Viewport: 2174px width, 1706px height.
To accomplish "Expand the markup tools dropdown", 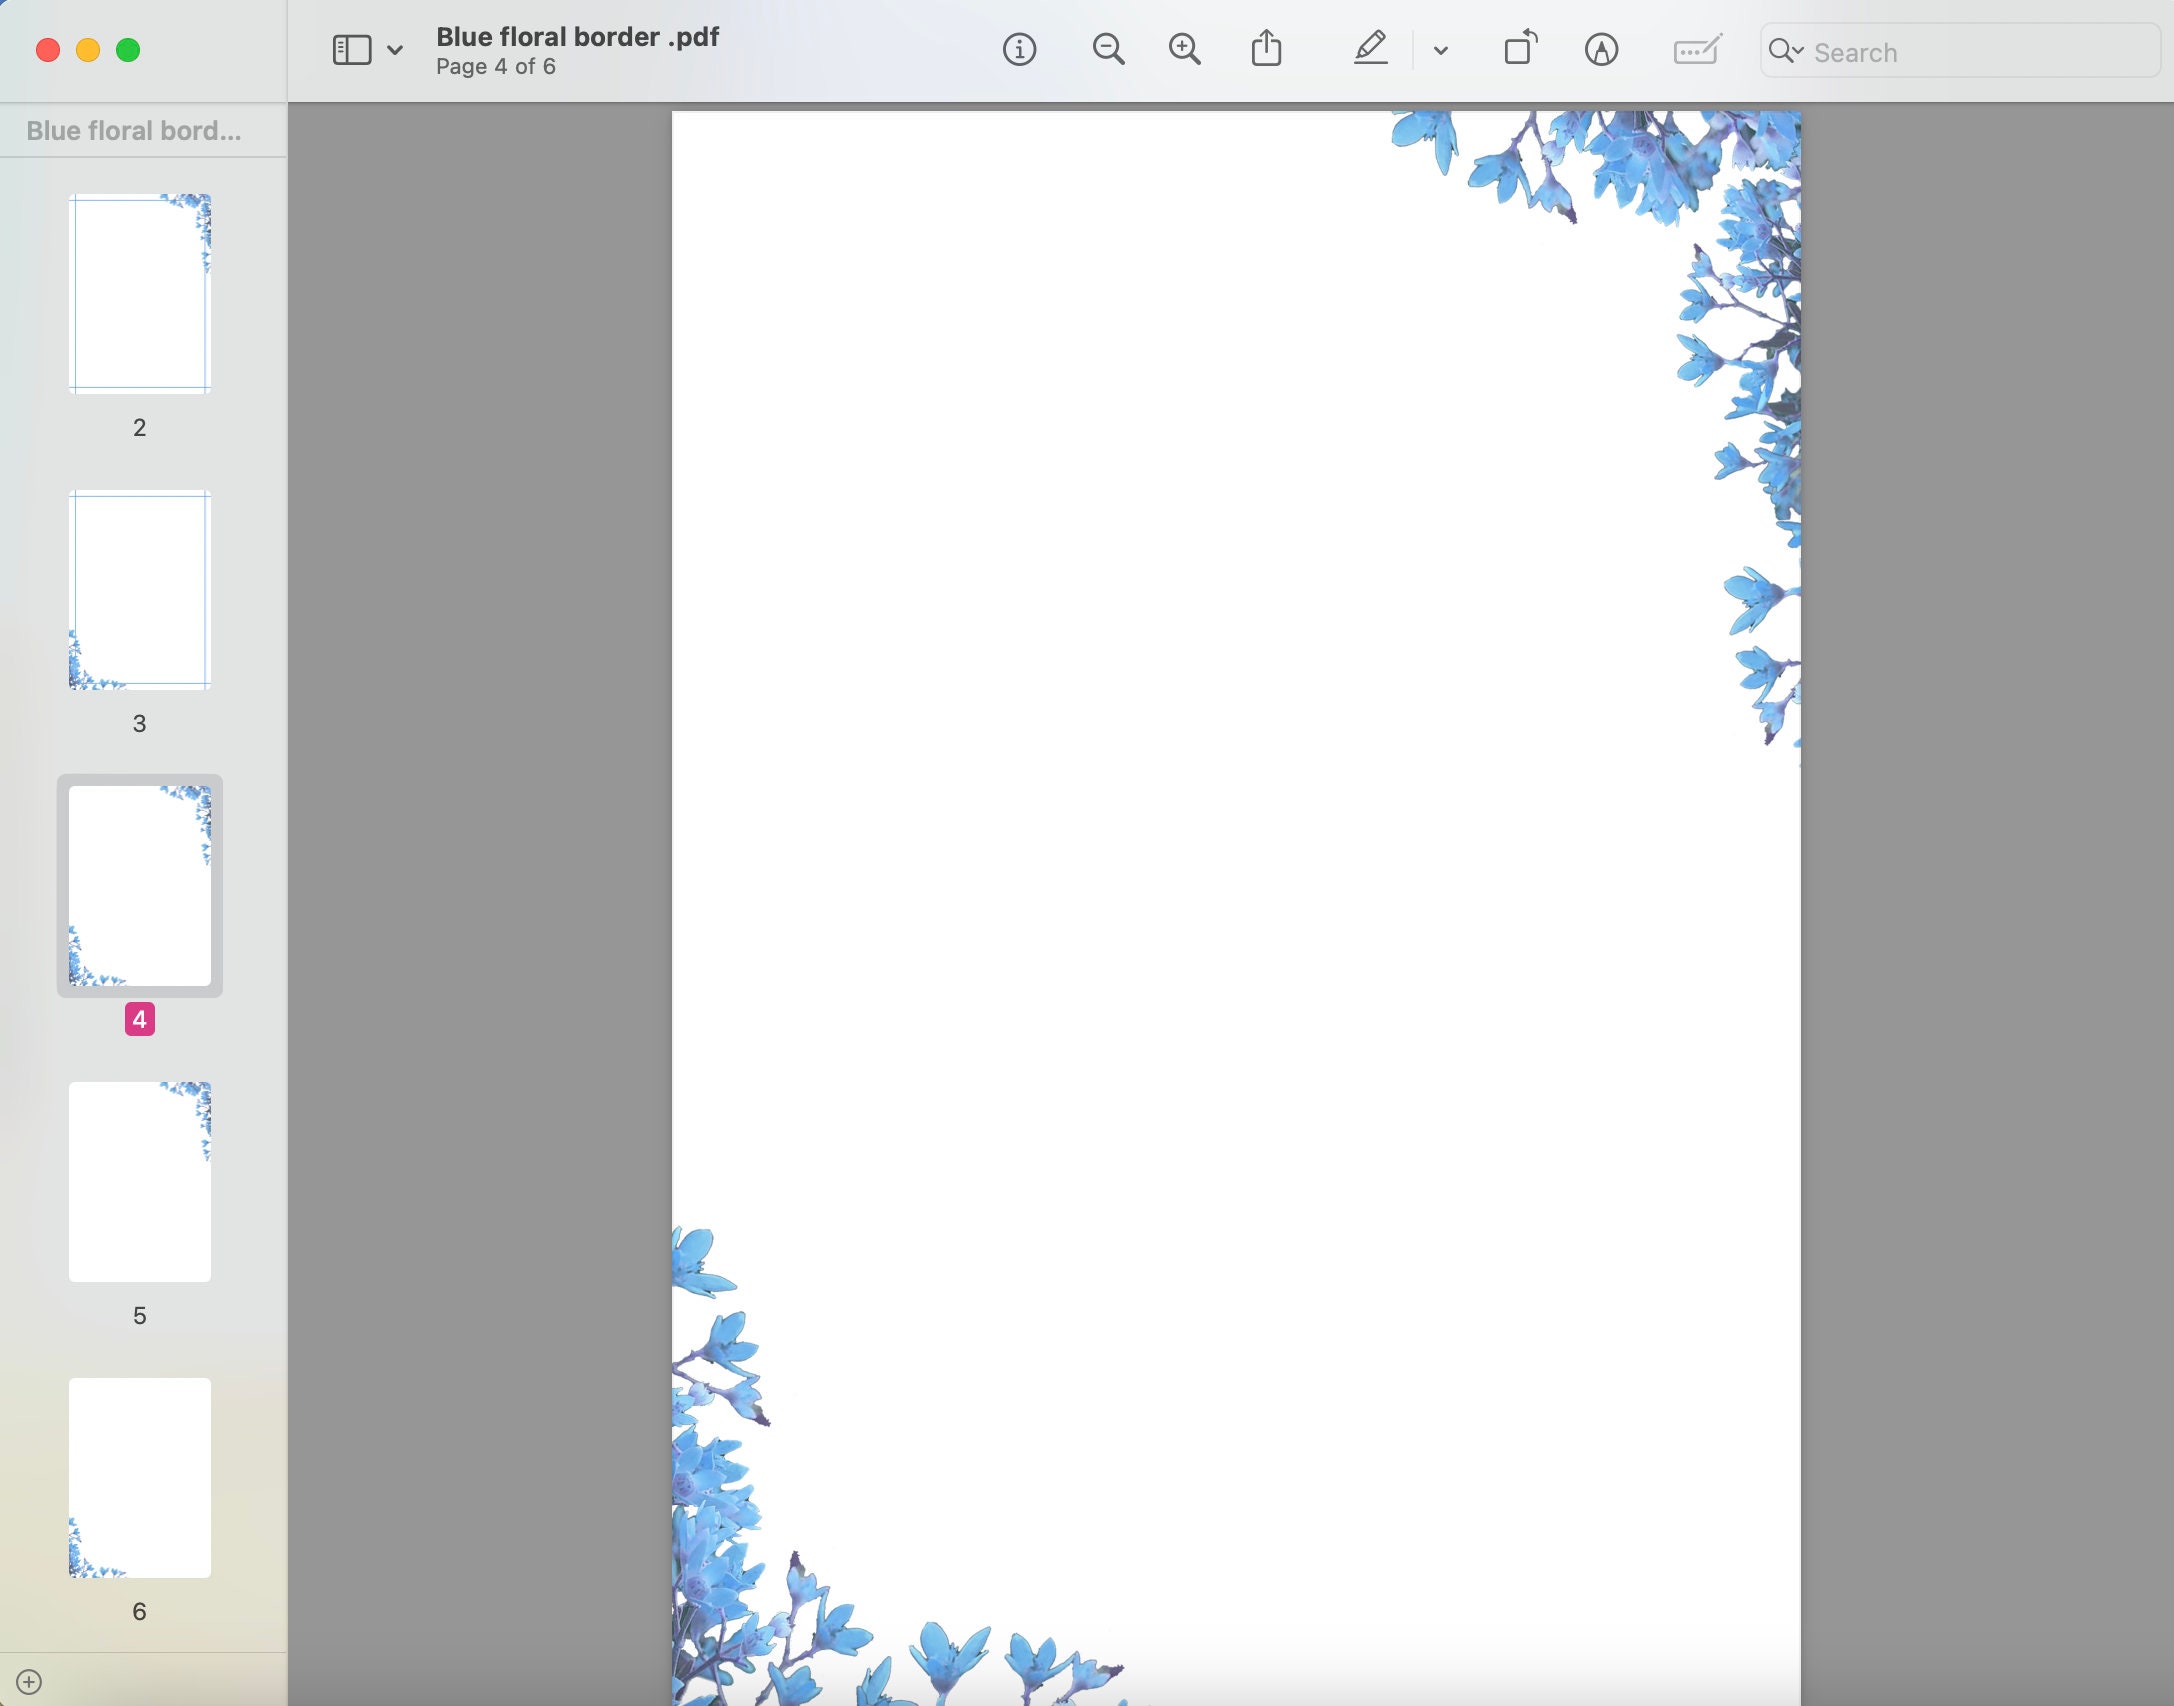I will tap(1440, 50).
